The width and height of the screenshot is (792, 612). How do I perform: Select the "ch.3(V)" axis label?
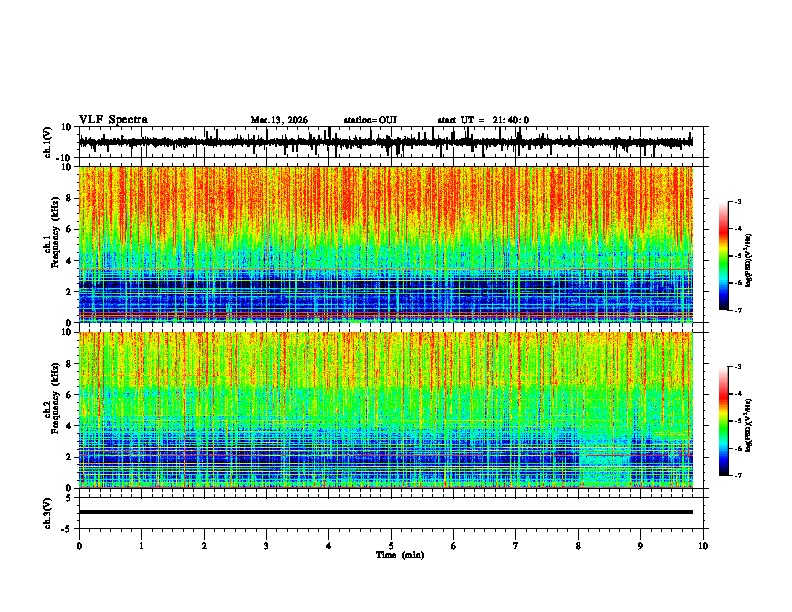point(48,513)
